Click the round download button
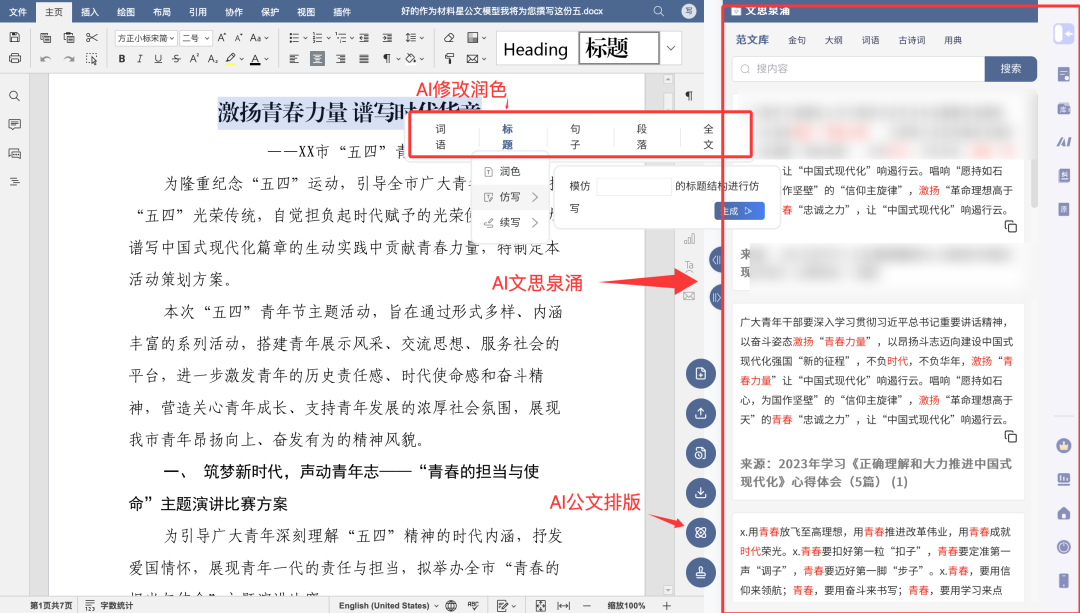 pos(700,492)
